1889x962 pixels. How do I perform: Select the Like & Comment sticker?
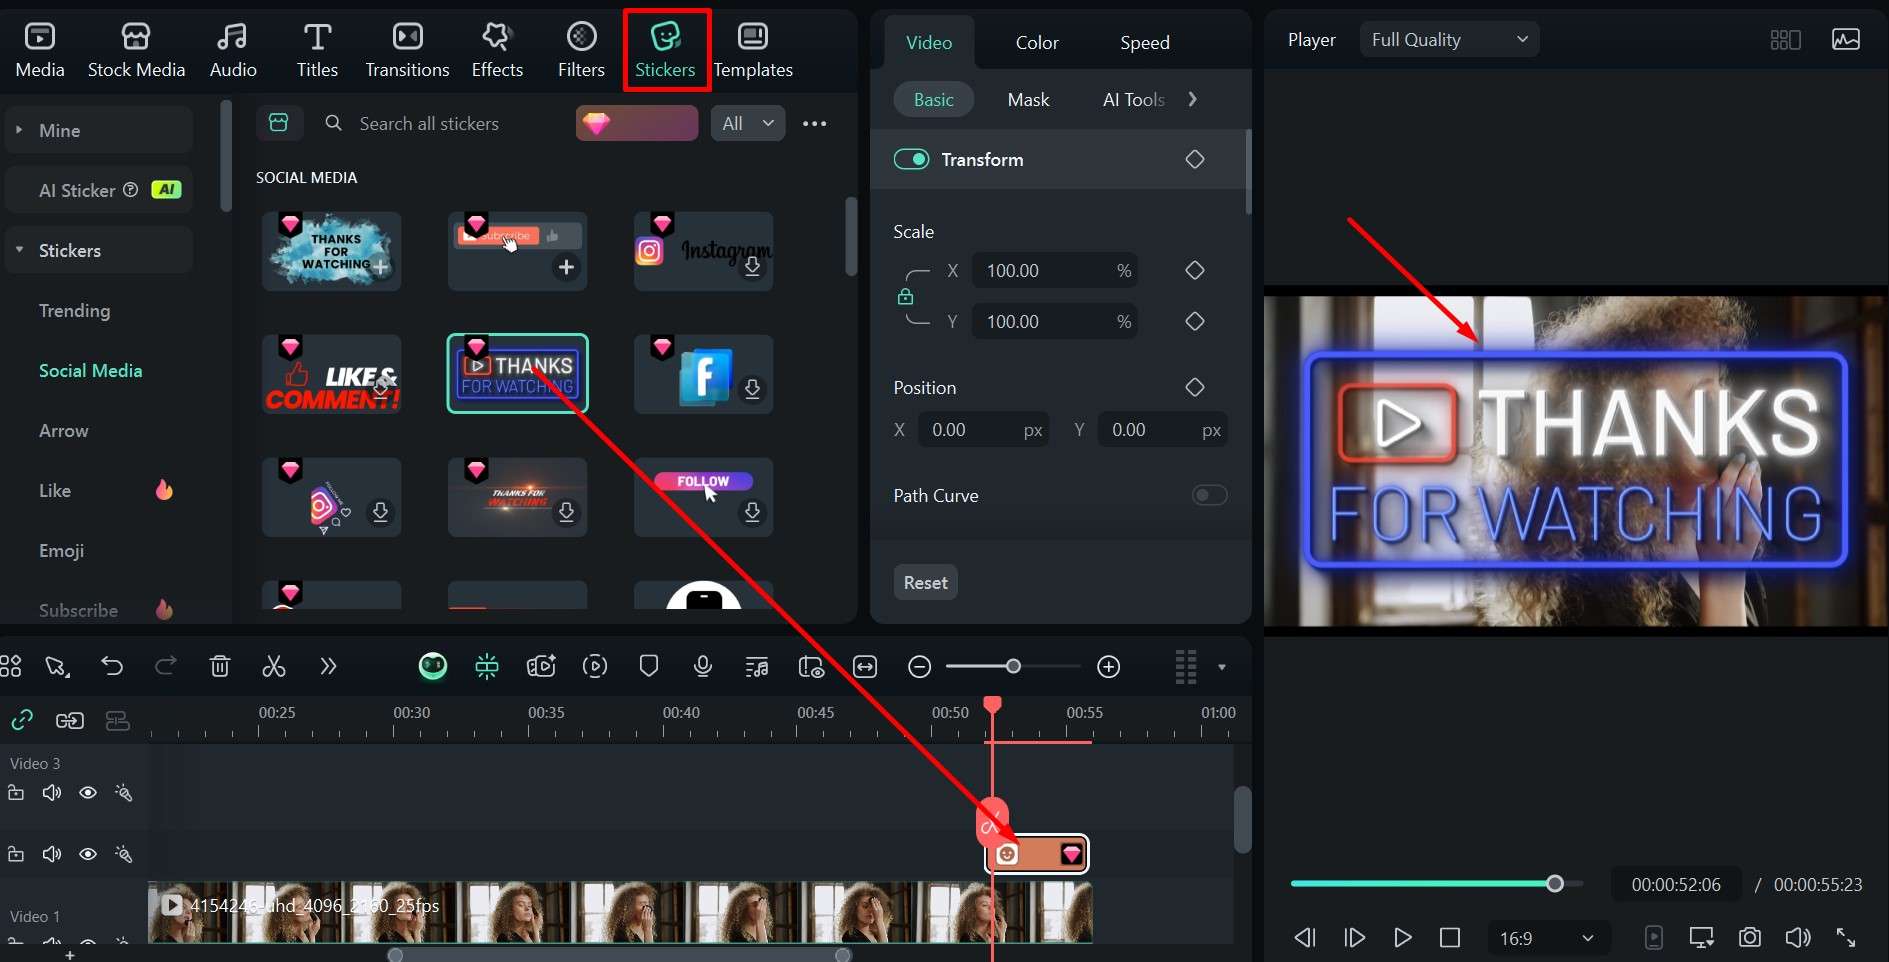pos(331,374)
